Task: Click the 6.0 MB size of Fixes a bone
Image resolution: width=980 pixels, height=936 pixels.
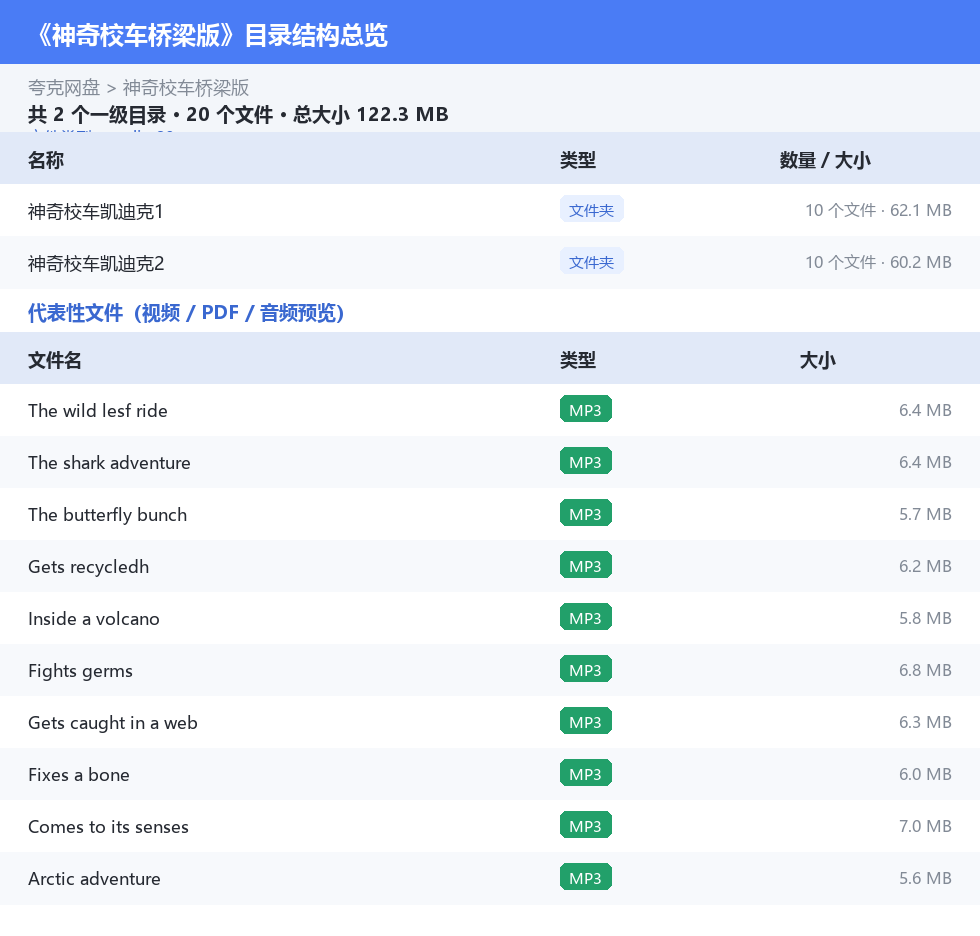Action: coord(925,774)
